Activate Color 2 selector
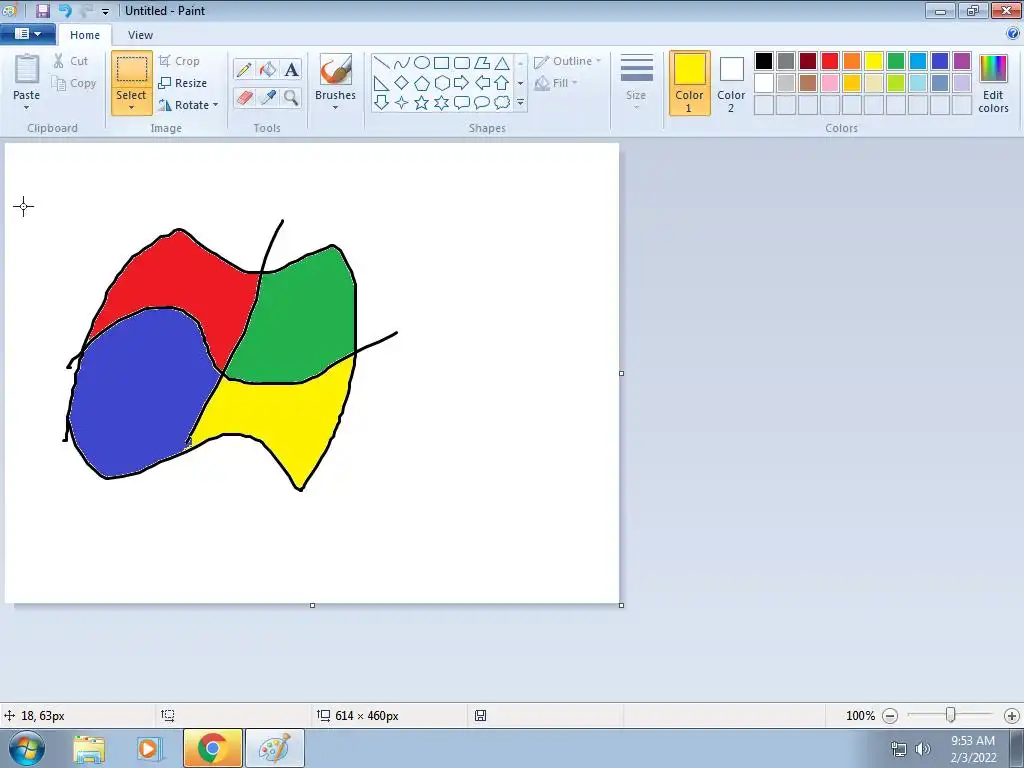The image size is (1024, 768). coord(731,84)
